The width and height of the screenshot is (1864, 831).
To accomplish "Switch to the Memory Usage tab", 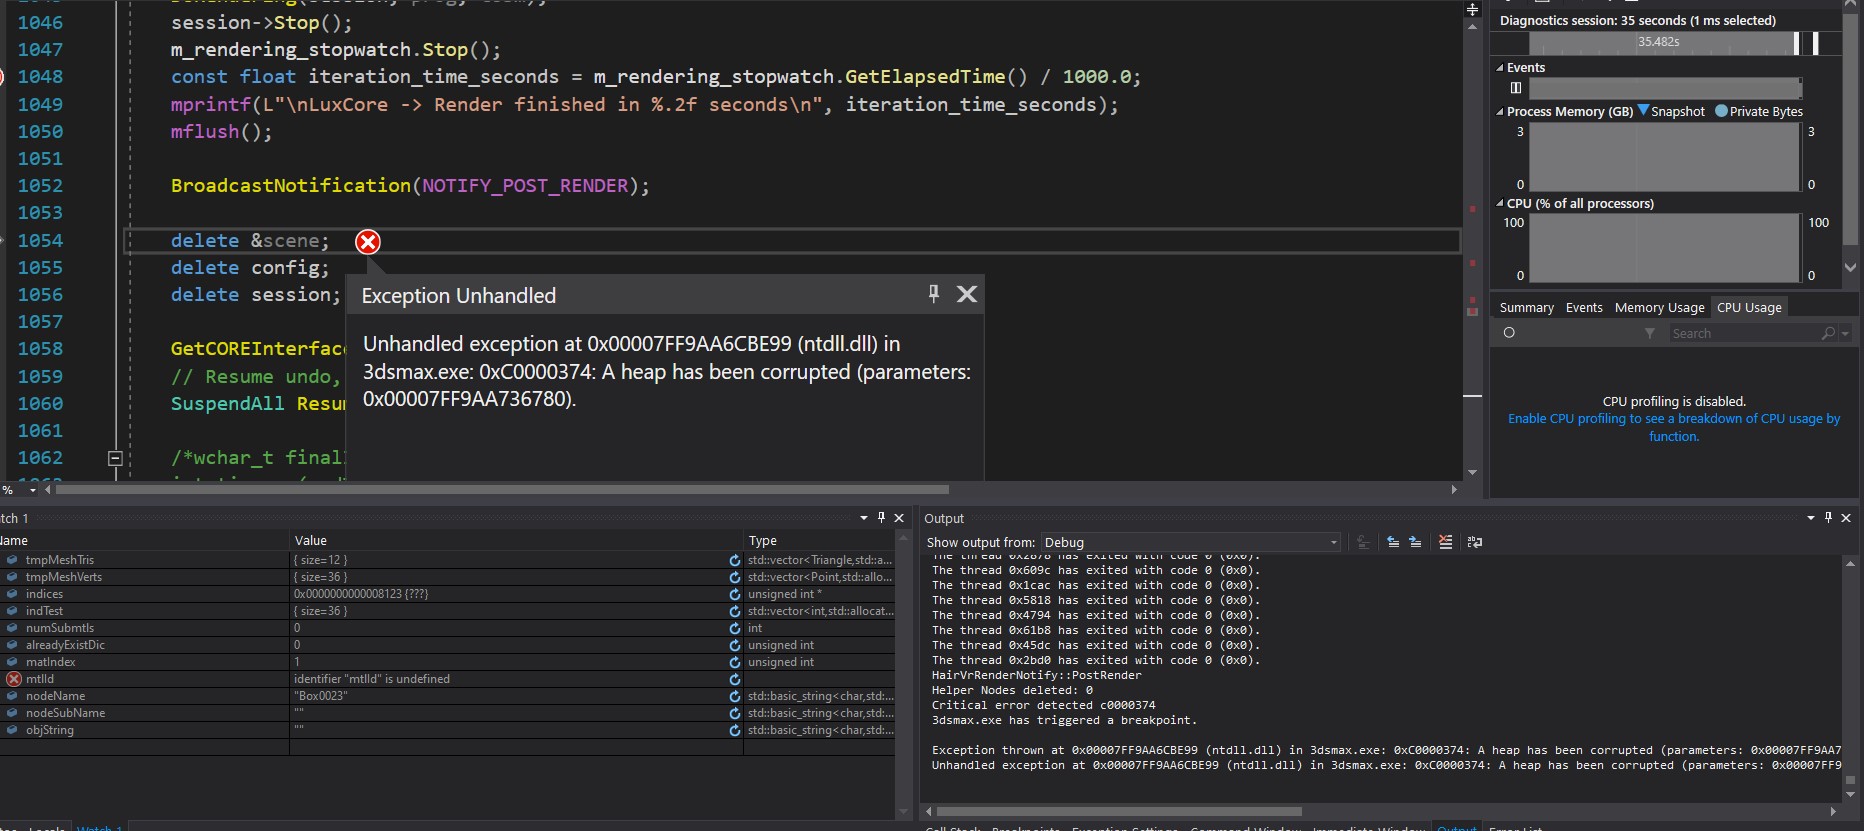I will click(x=1659, y=308).
